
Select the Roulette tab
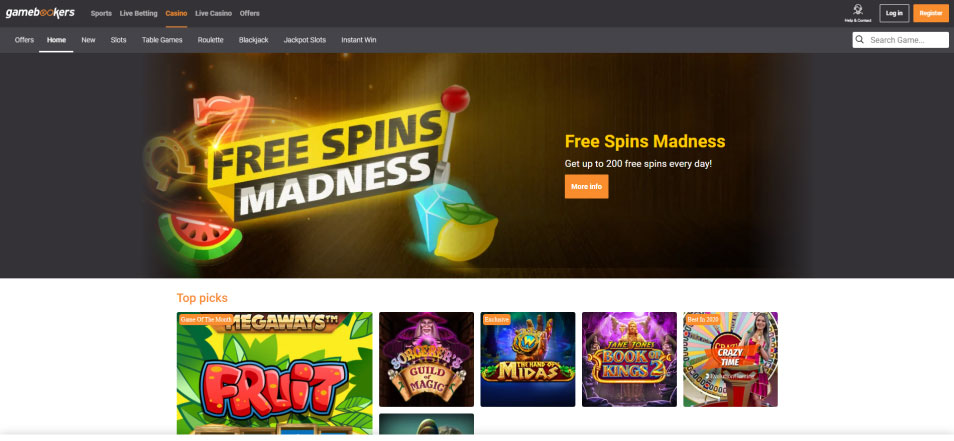click(211, 40)
